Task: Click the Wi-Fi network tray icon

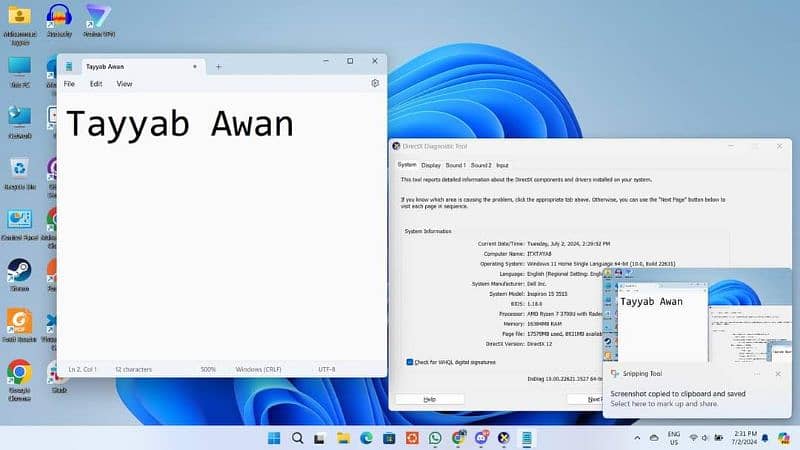Action: click(693, 438)
